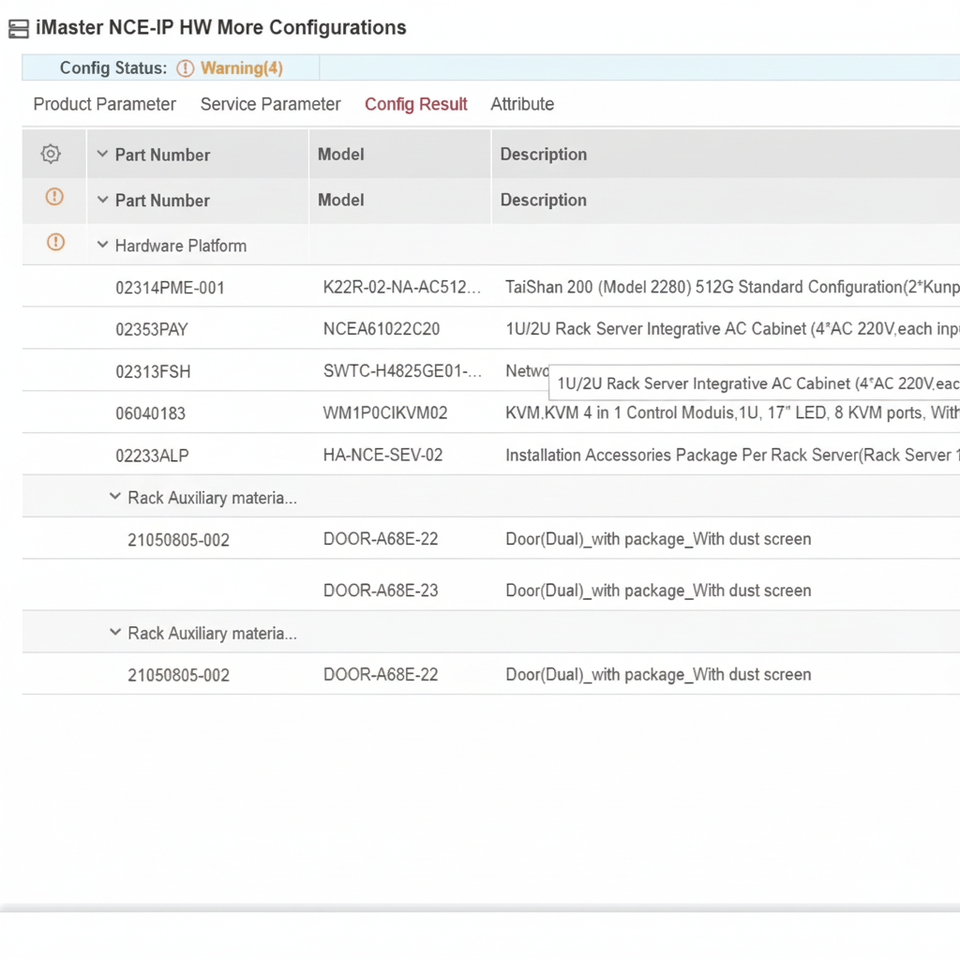Collapse the last Rack Auxiliary materia... group
The width and height of the screenshot is (960, 960).
coord(116,633)
